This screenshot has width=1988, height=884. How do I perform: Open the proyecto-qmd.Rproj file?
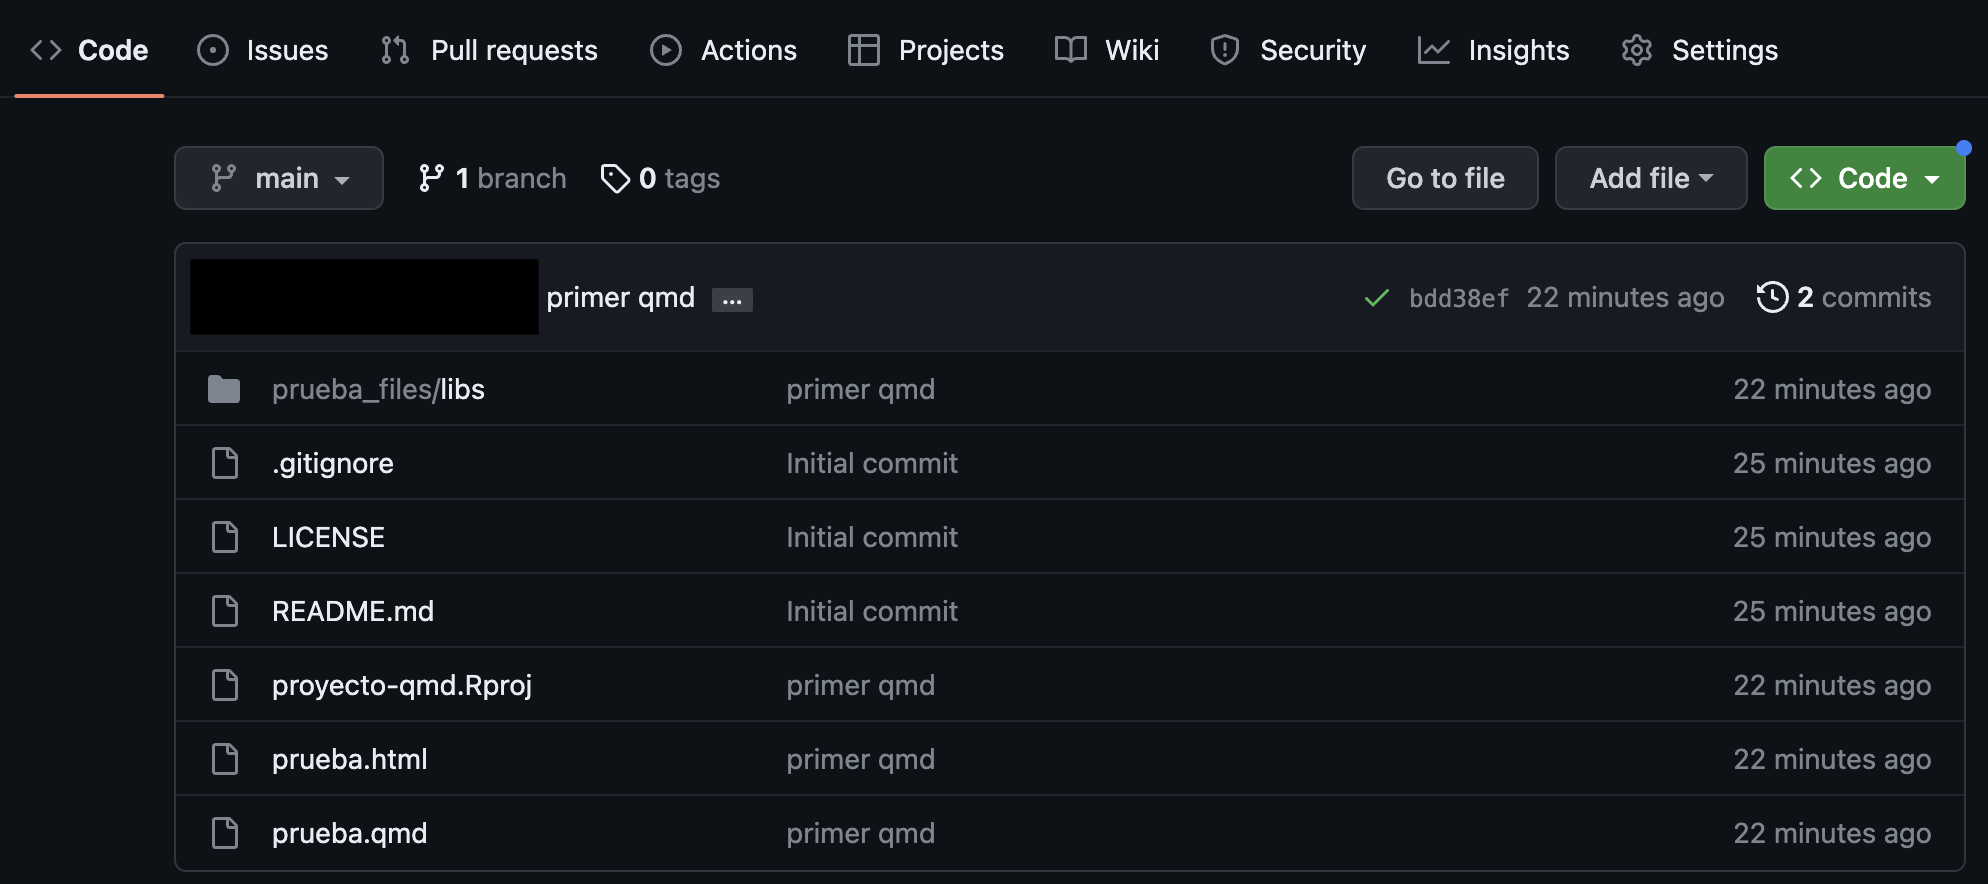click(x=402, y=685)
